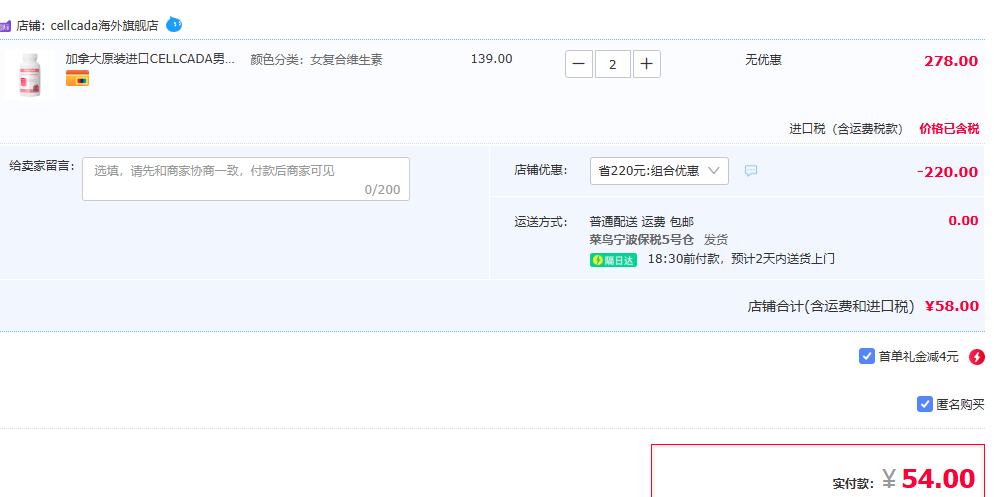Click the final payment amount 54.00
Image resolution: width=994 pixels, height=497 pixels.
point(938,478)
